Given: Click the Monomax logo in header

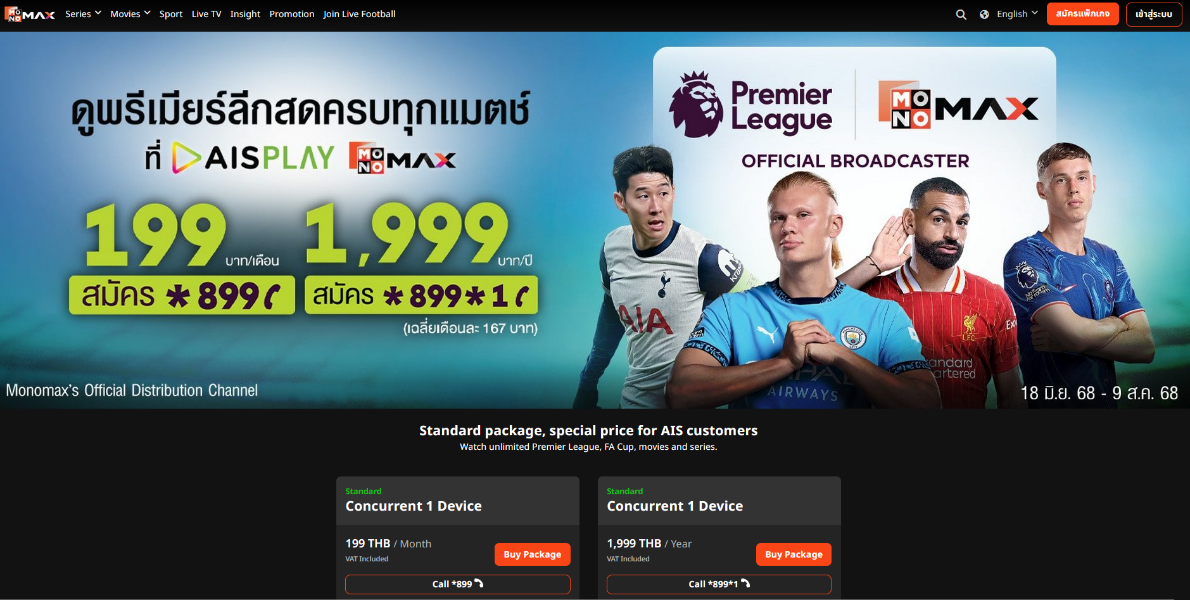Looking at the screenshot, I should 30,14.
